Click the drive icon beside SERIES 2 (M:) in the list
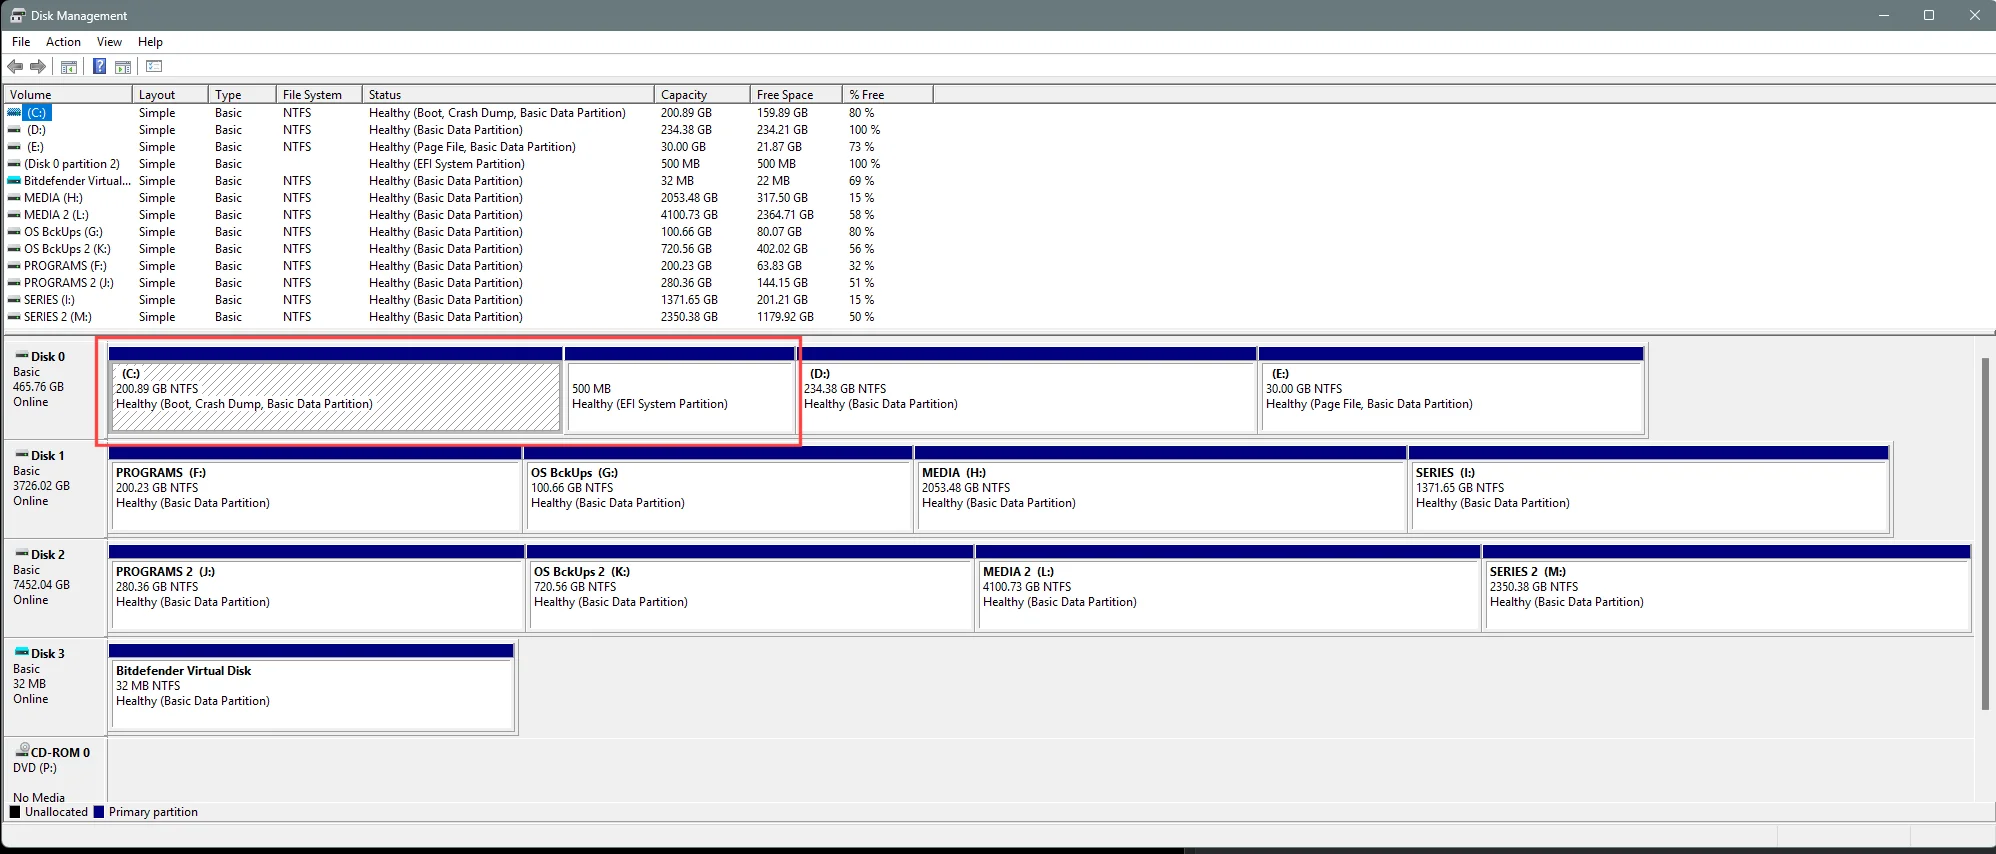This screenshot has height=854, width=1996. [14, 317]
